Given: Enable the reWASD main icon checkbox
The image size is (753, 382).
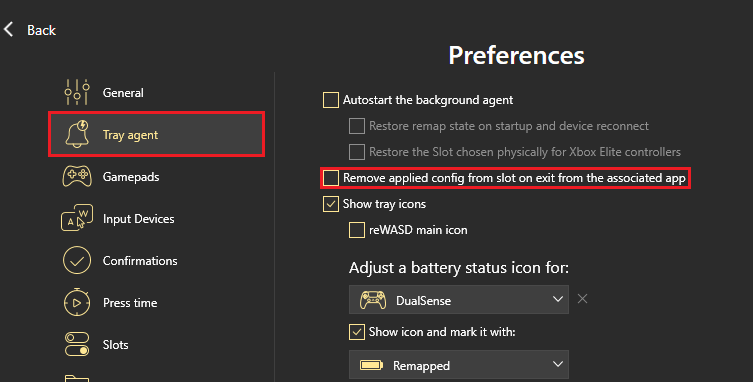Looking at the screenshot, I should click(x=356, y=230).
